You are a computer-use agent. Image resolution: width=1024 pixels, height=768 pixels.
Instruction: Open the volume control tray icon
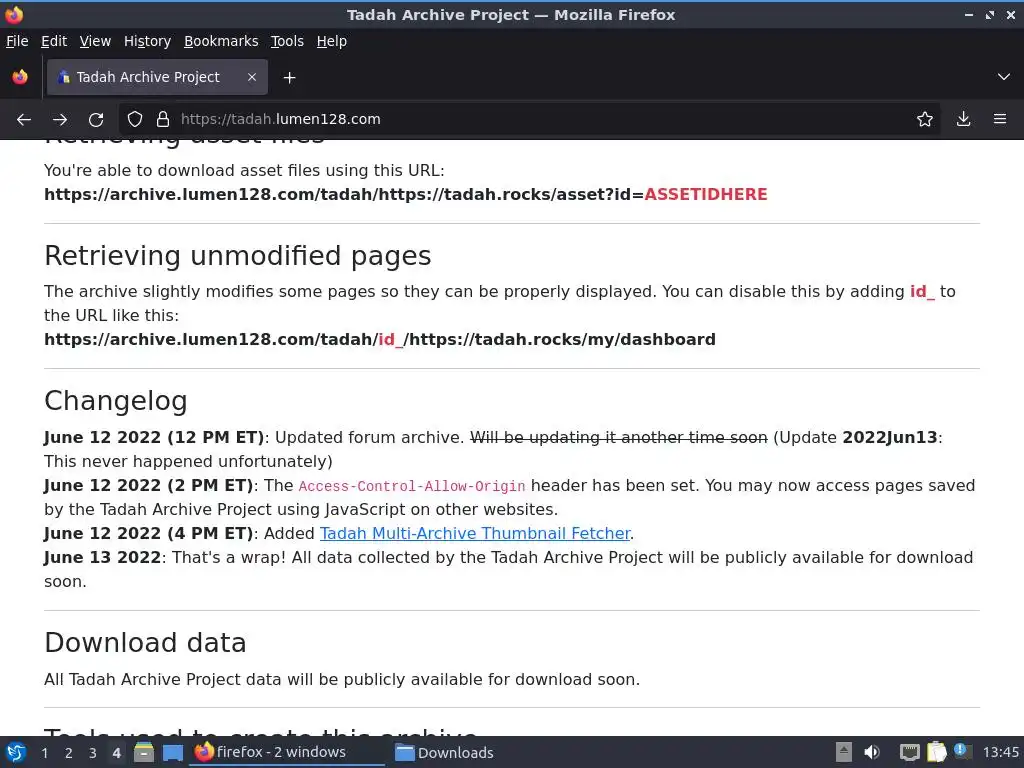871,752
